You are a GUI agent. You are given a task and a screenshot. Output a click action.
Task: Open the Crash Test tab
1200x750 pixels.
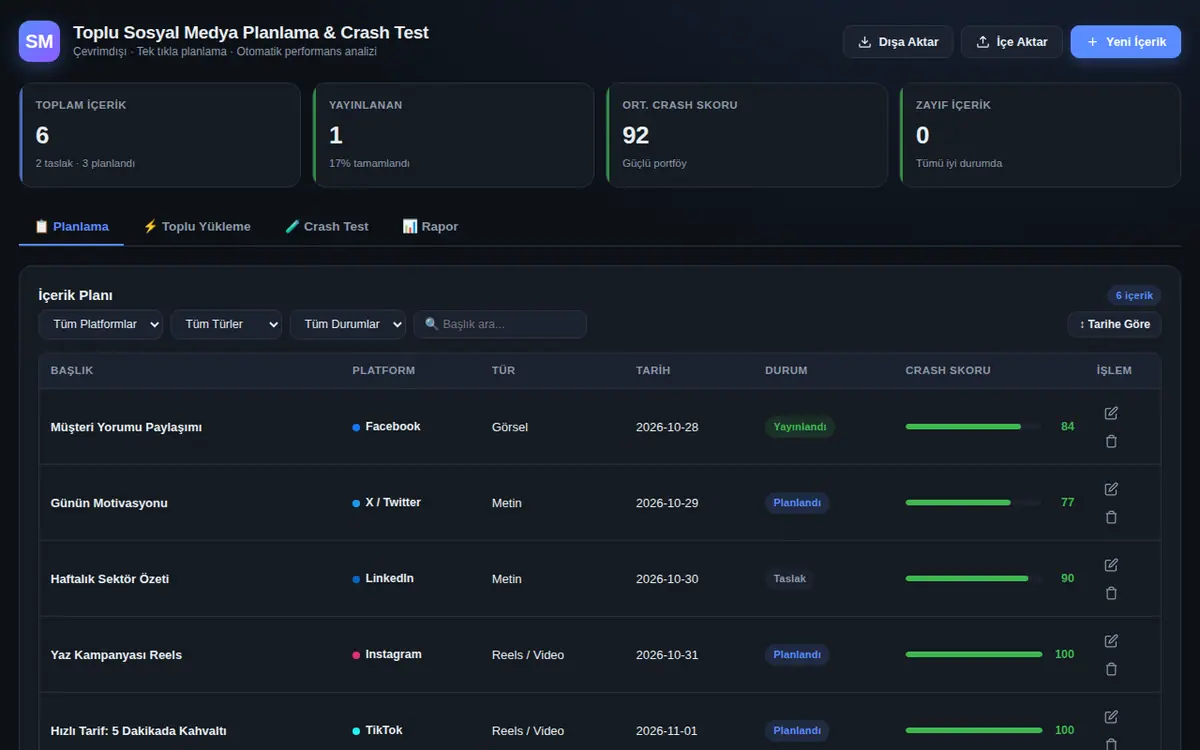(327, 227)
